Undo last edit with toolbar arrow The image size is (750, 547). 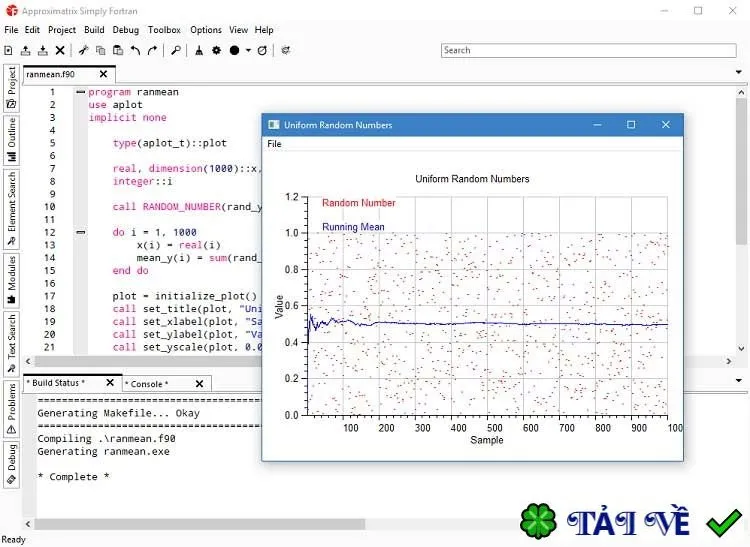point(135,50)
